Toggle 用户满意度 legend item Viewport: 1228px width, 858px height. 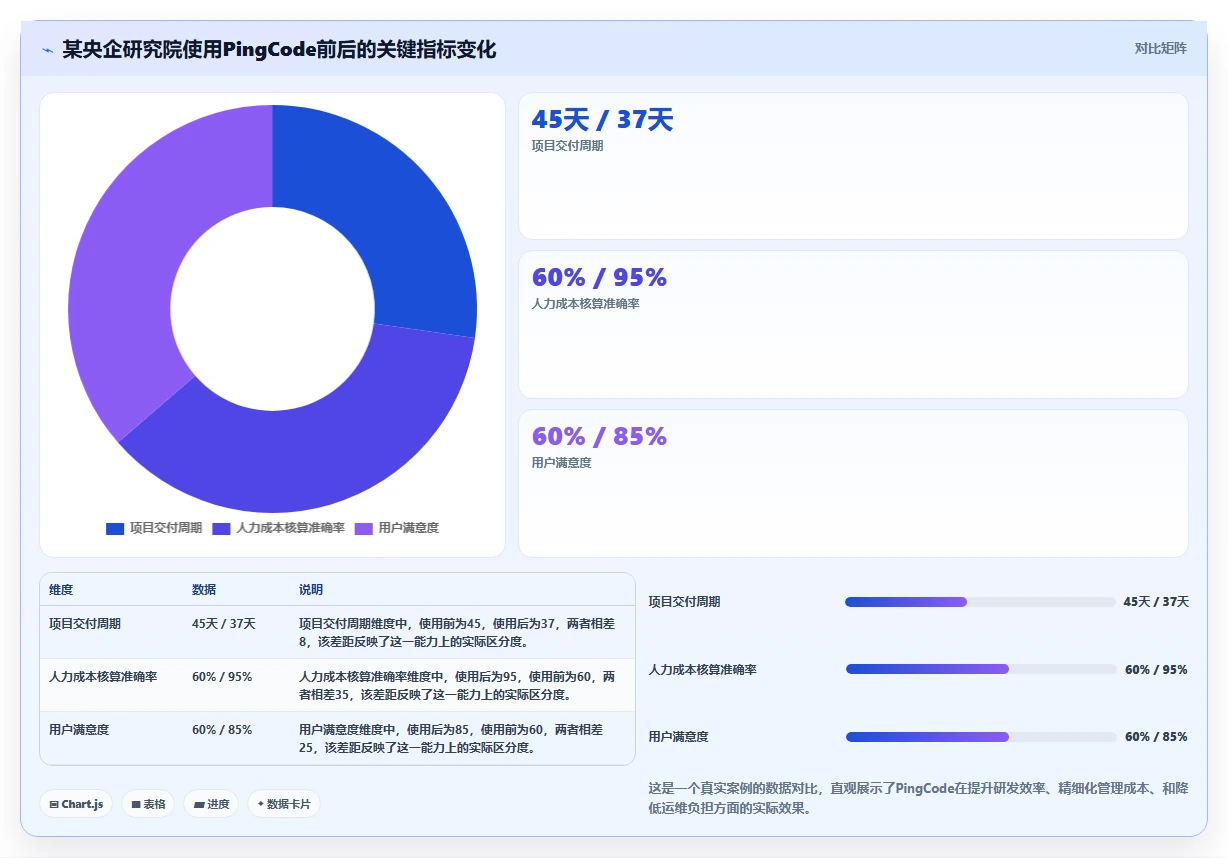[397, 528]
